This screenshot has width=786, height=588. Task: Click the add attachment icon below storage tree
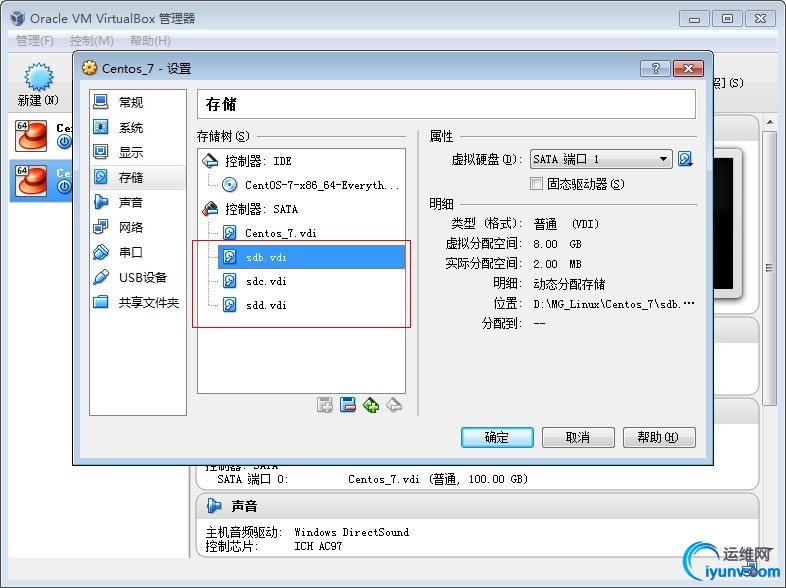[x=325, y=405]
